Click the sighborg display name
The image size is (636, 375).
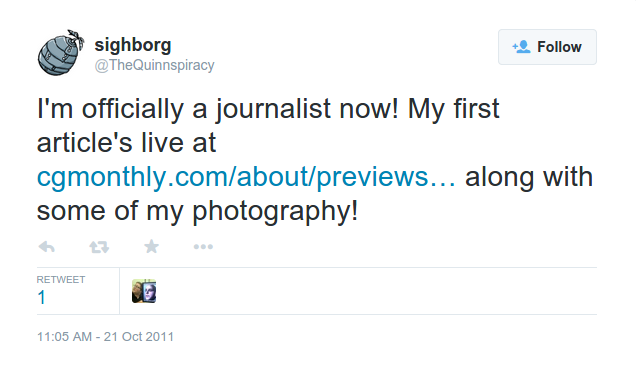click(x=133, y=45)
